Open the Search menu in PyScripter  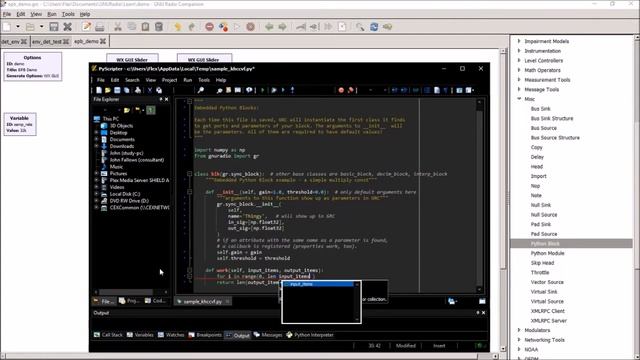pyautogui.click(x=132, y=80)
